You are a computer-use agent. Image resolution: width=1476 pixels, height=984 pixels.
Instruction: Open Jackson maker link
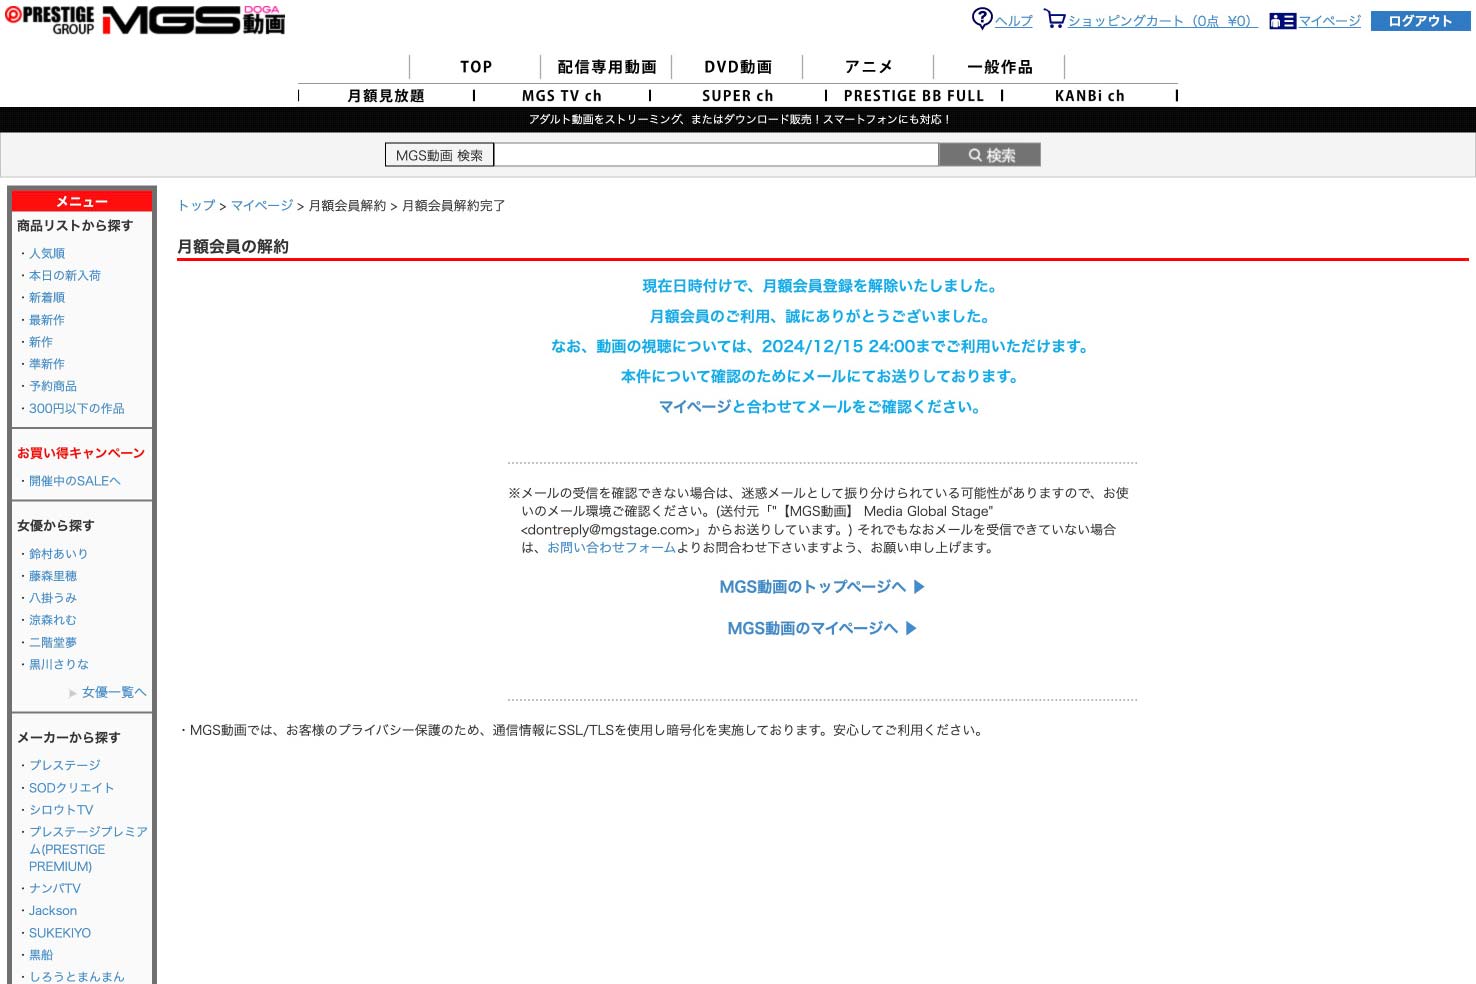pyautogui.click(x=53, y=911)
